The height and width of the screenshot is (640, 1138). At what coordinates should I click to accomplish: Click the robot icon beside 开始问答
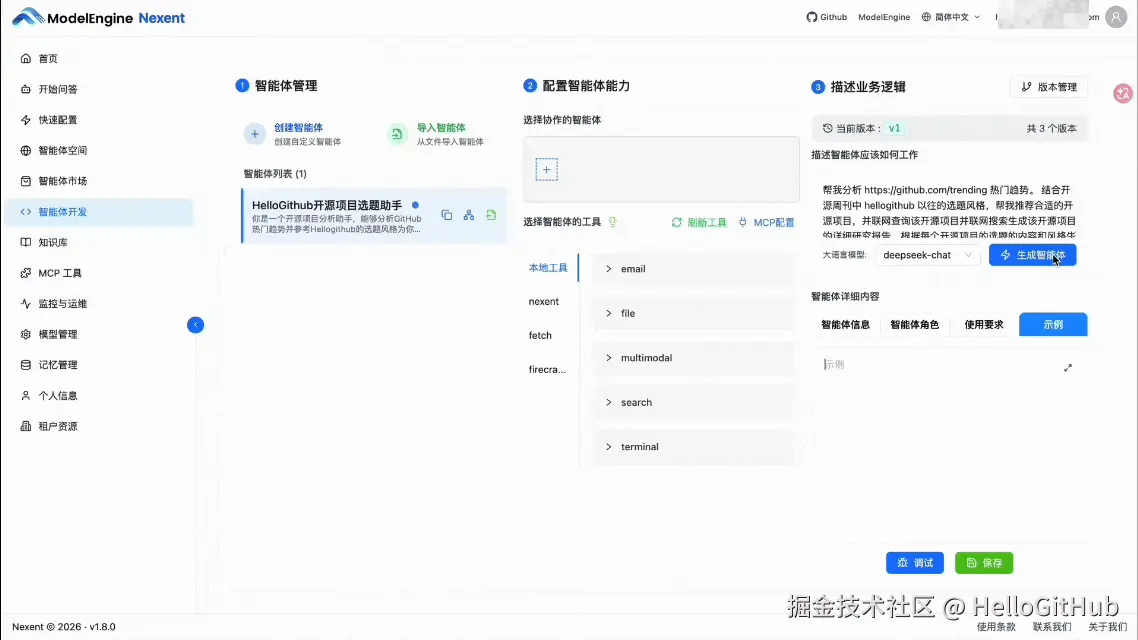(x=26, y=89)
